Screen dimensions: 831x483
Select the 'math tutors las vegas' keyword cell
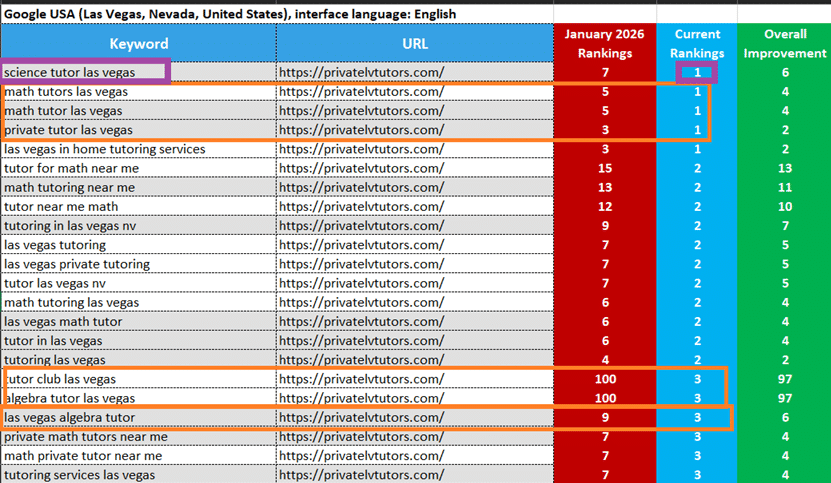138,91
